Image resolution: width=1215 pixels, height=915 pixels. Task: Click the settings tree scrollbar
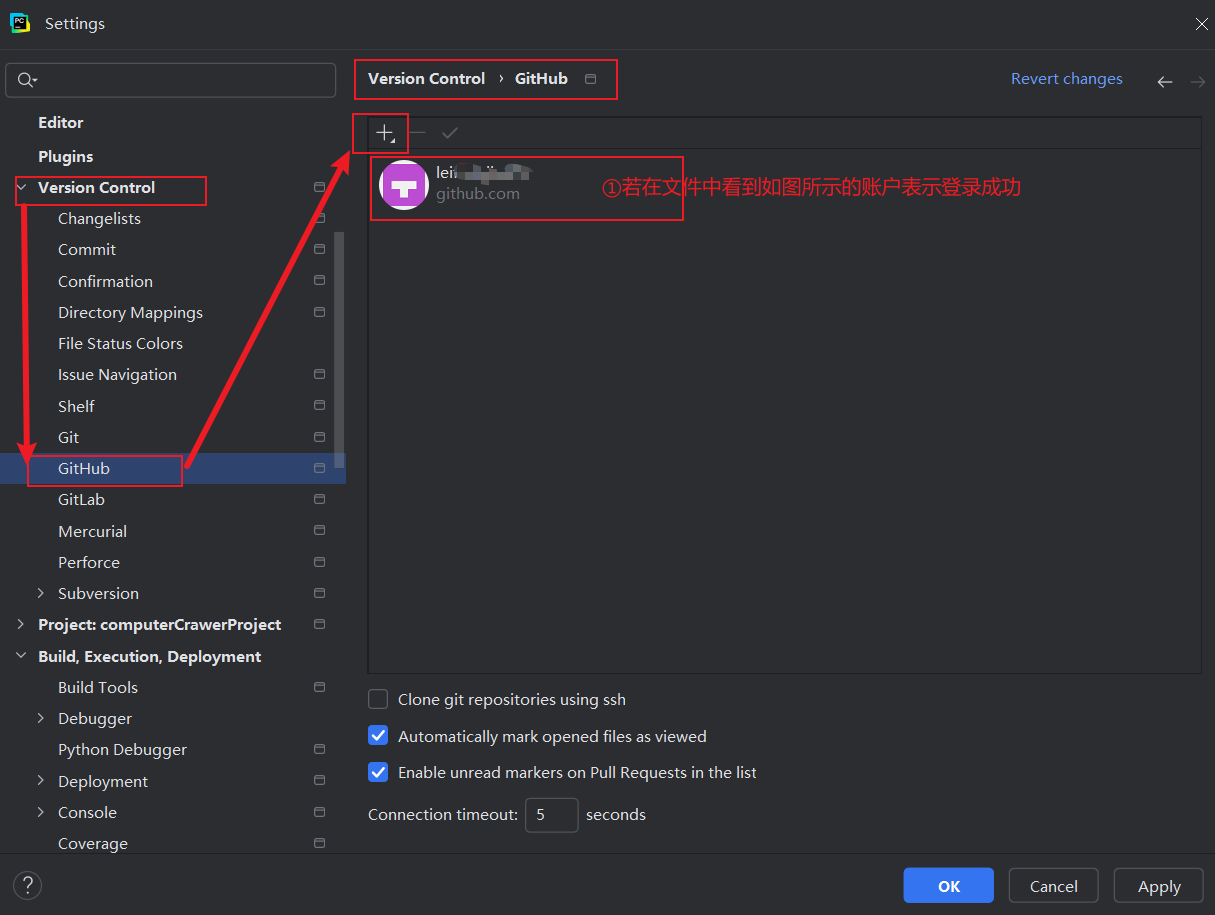339,350
